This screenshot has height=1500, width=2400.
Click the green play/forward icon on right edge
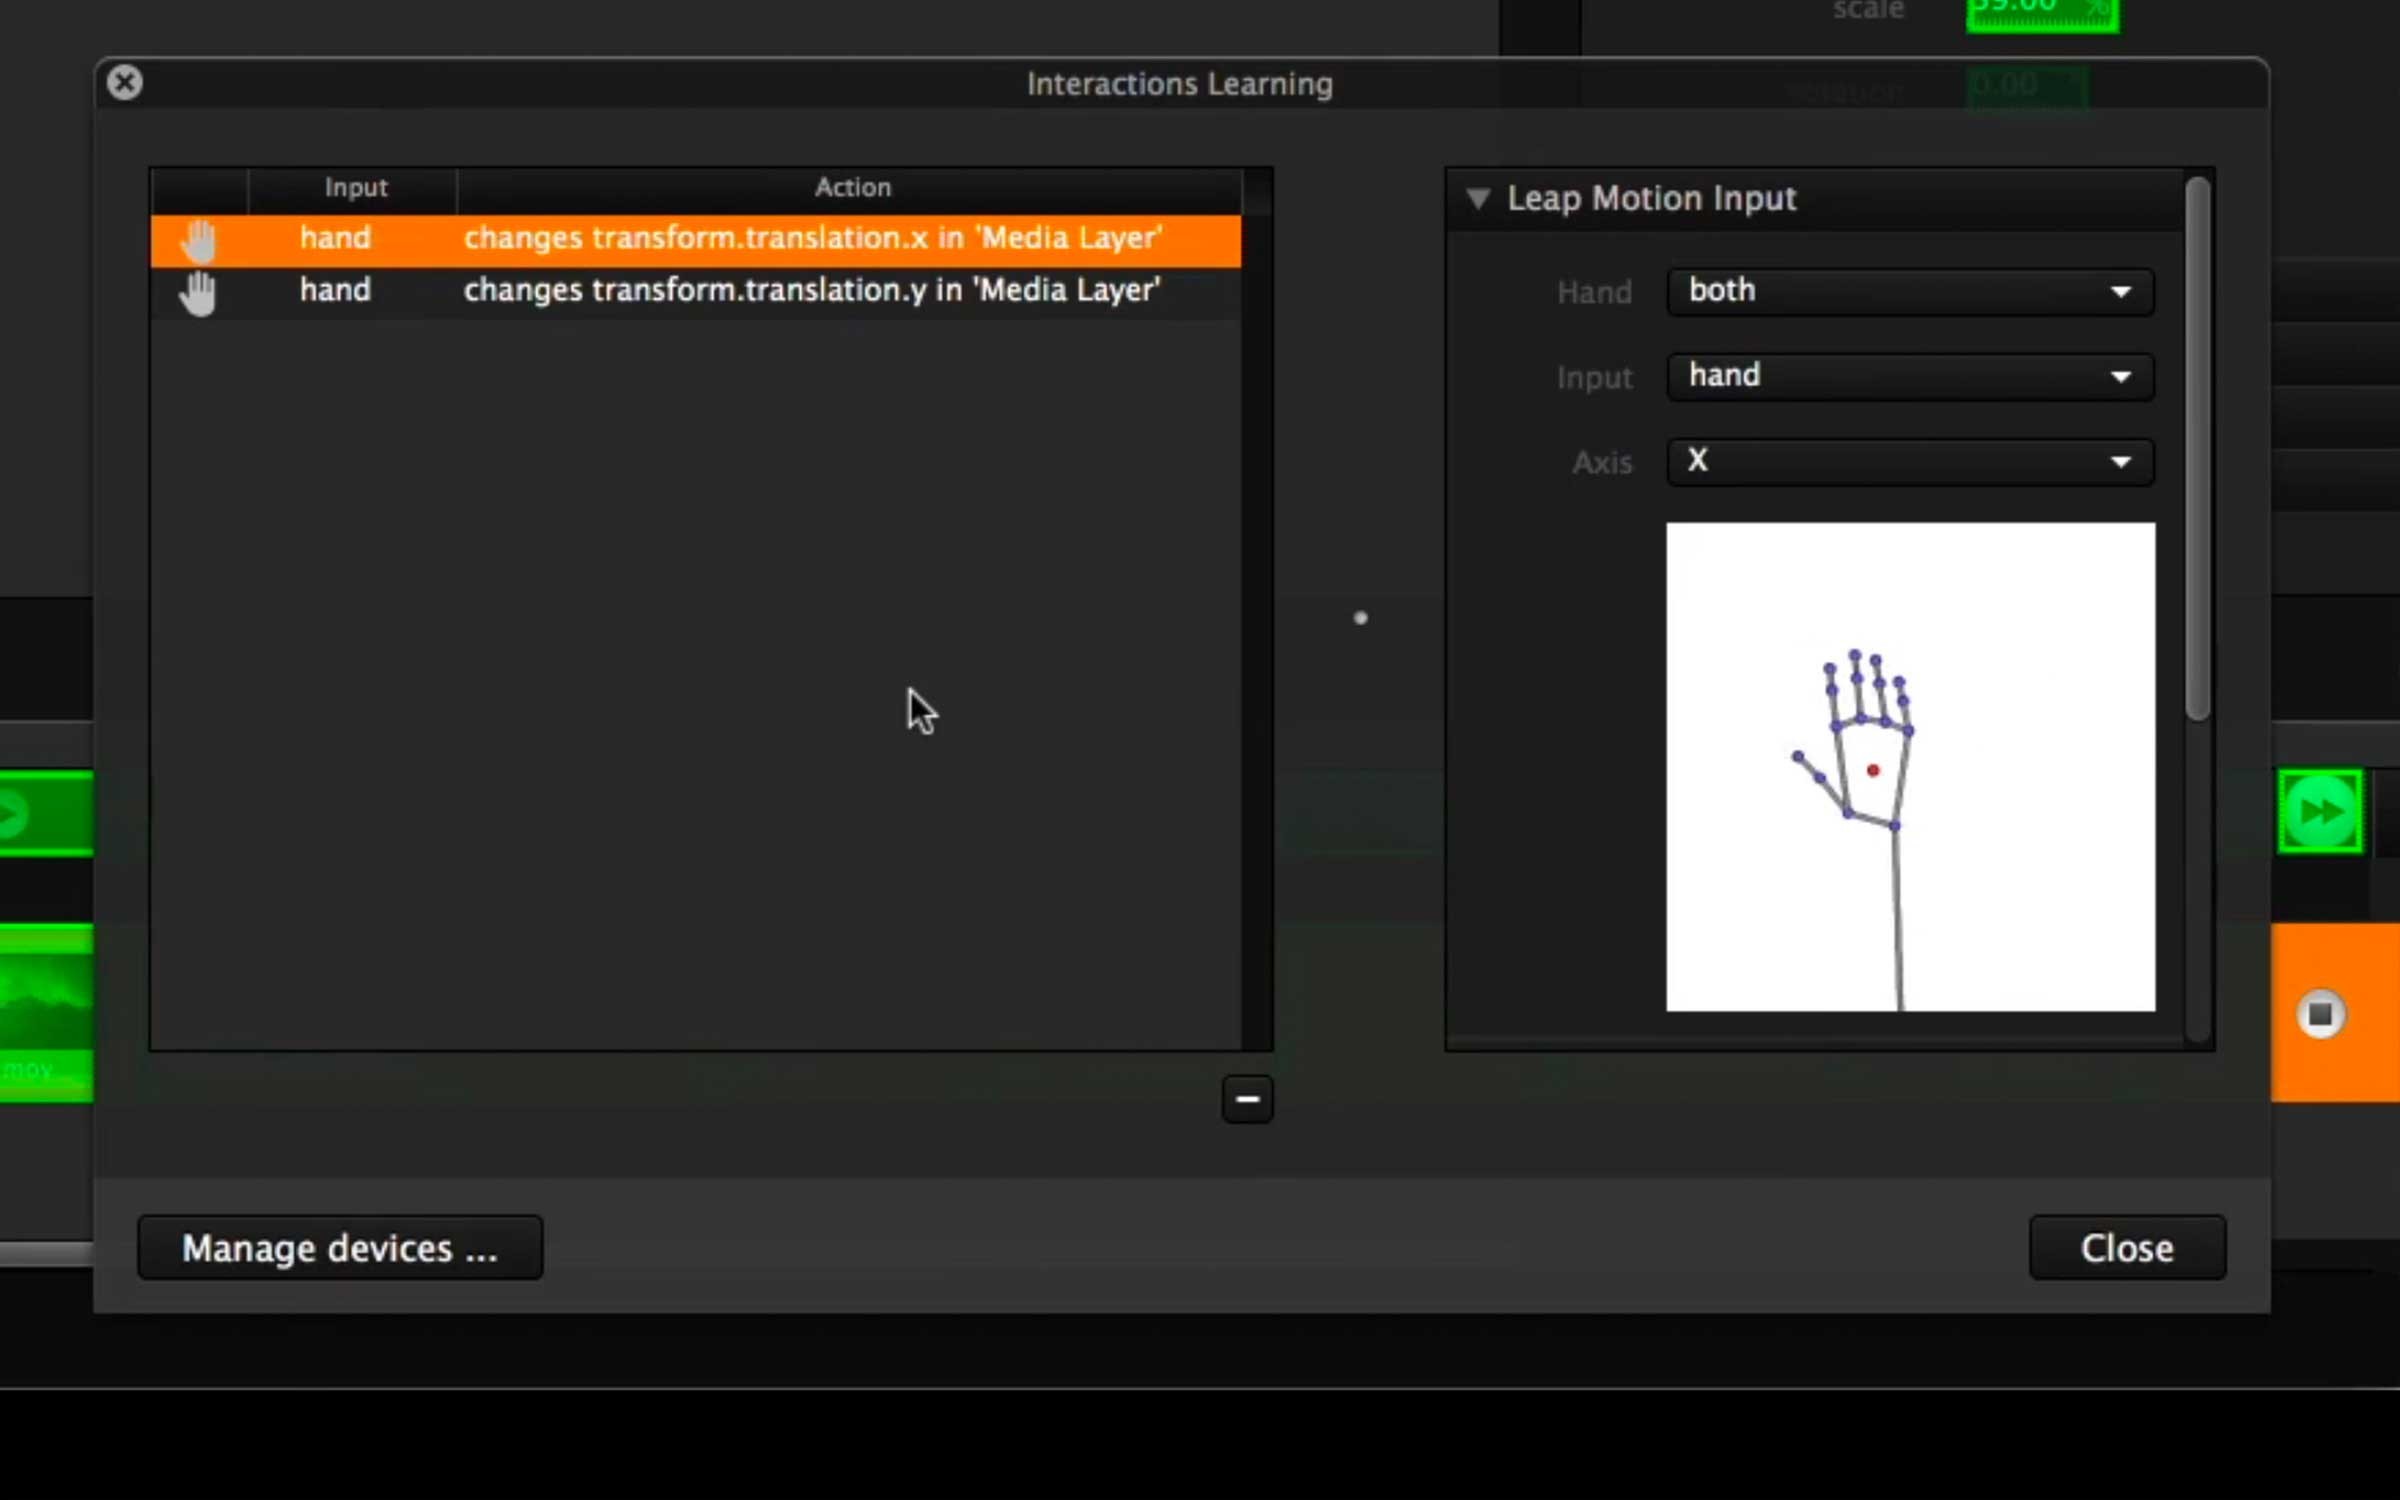(x=2322, y=810)
